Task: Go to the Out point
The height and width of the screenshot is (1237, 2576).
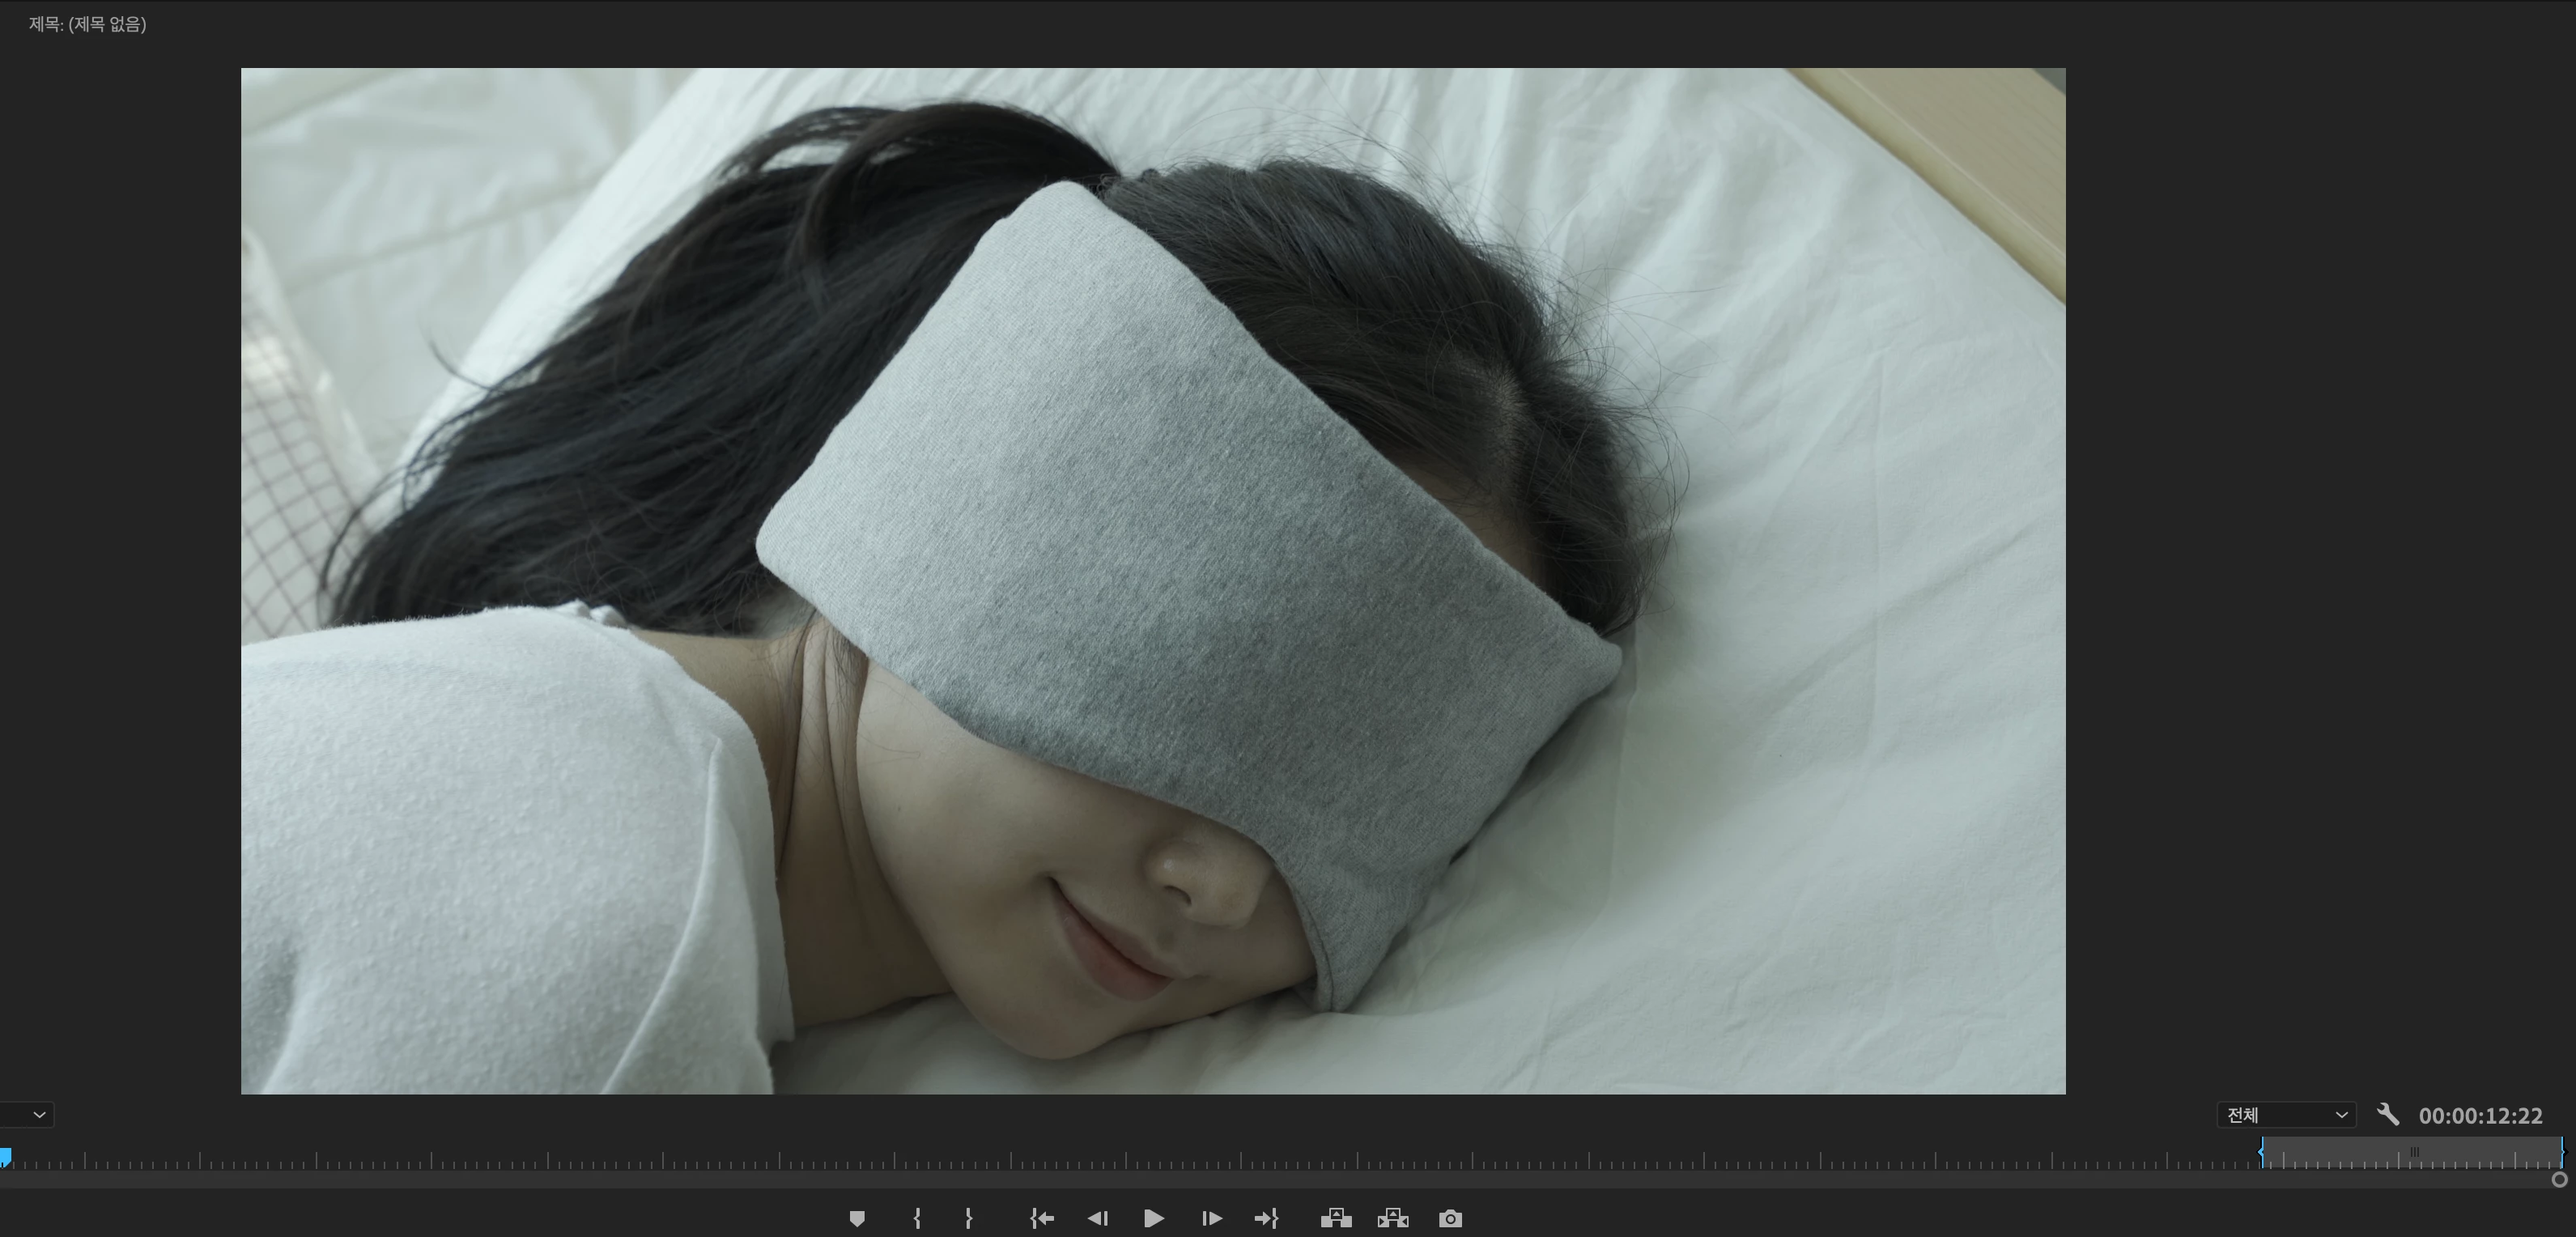Action: click(x=1266, y=1218)
